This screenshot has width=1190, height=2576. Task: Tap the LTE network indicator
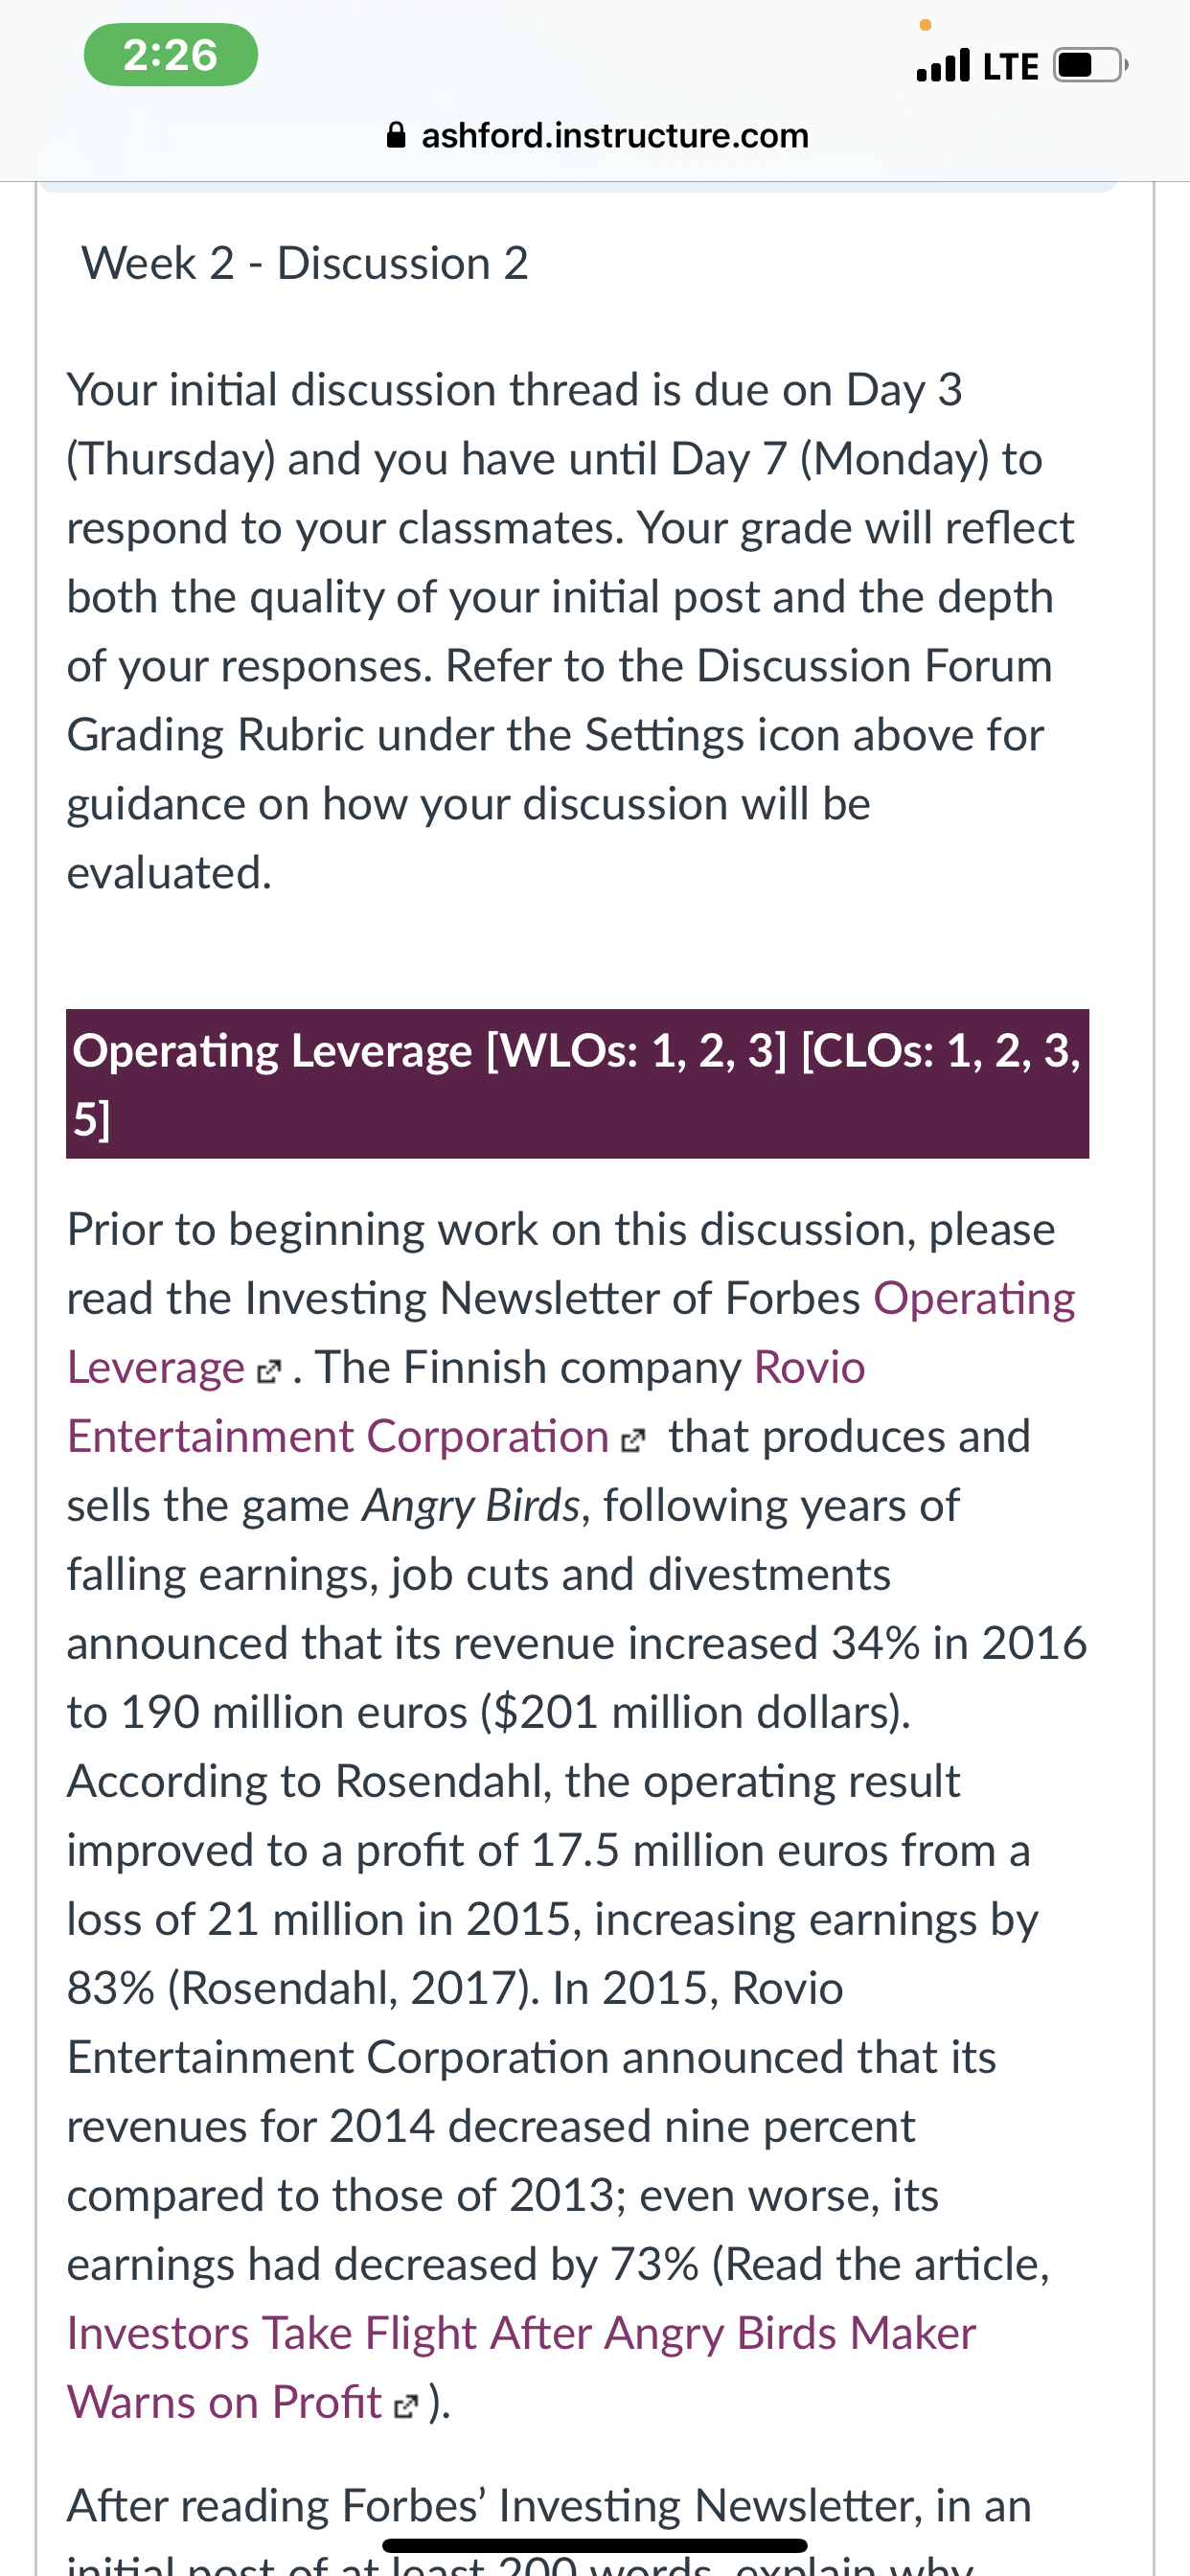(1011, 66)
